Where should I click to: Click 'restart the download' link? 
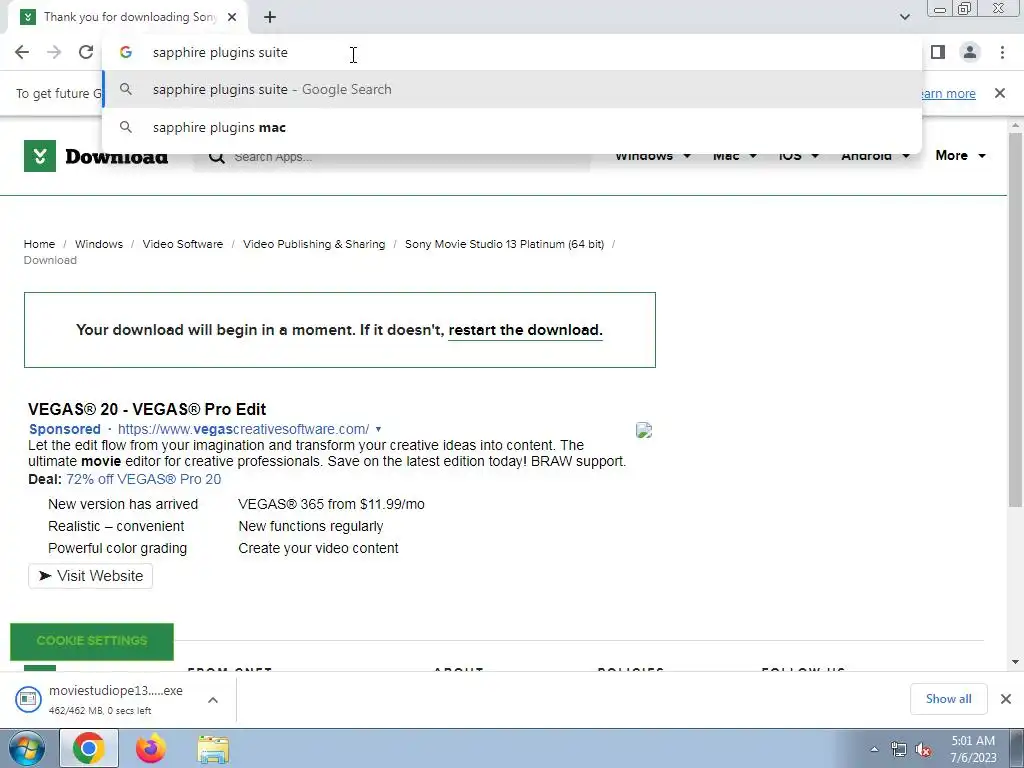point(525,330)
